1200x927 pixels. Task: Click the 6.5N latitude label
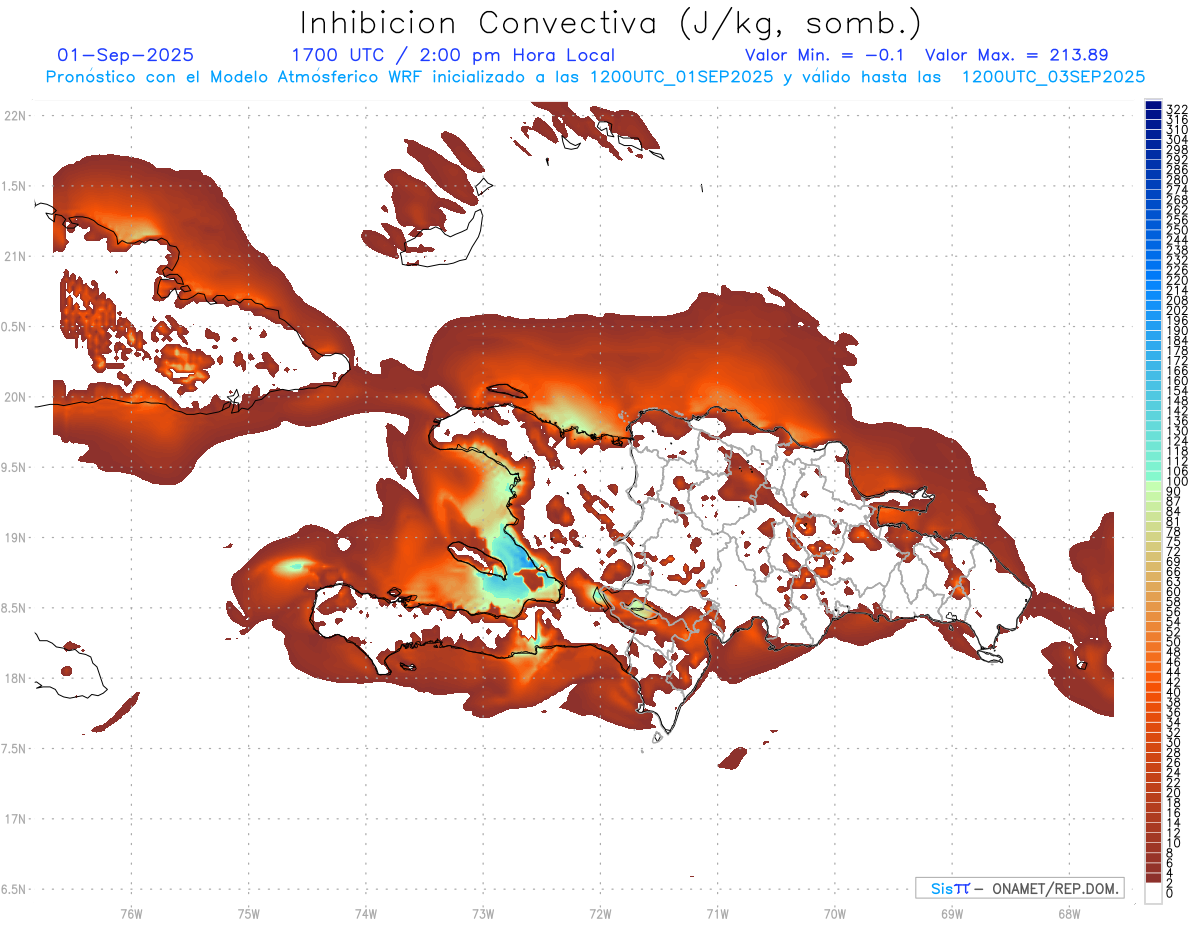tap(15, 889)
